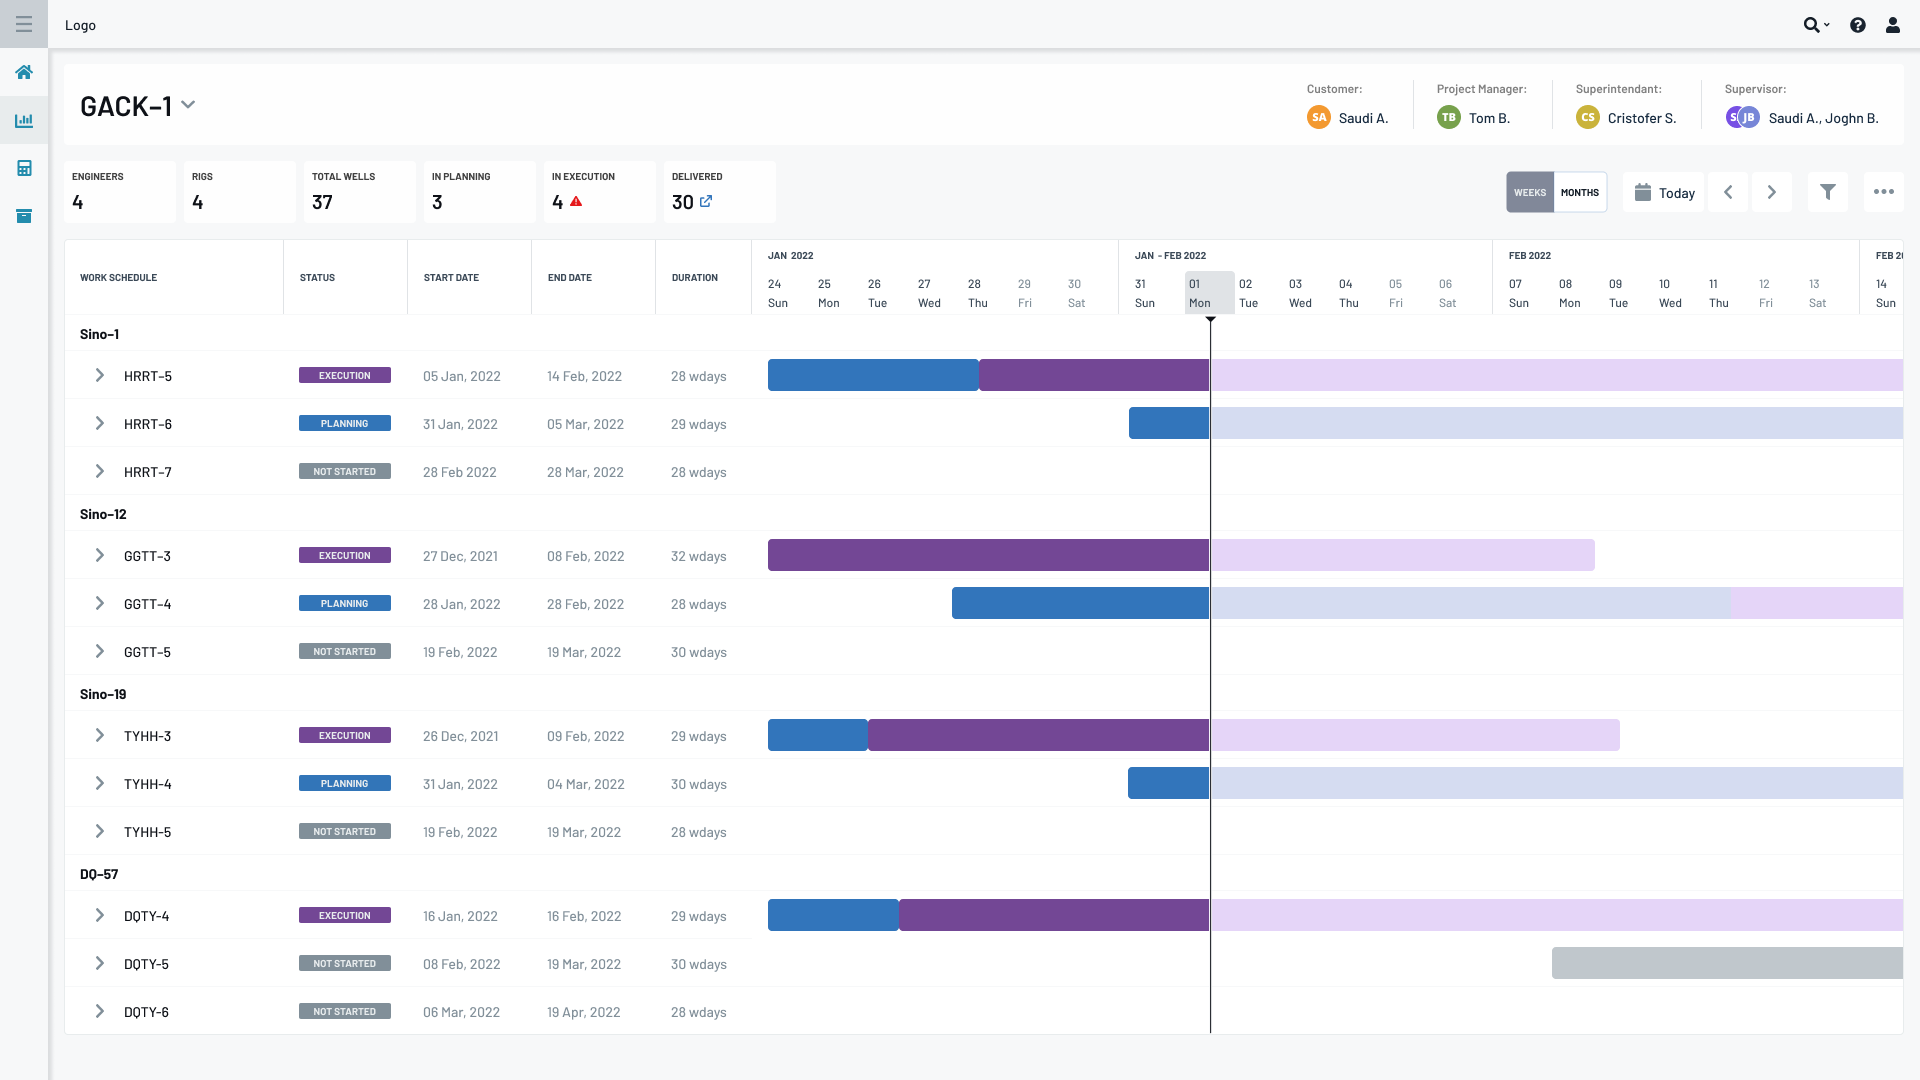Open the GACK-1 project dropdown
This screenshot has height=1080, width=1920.
(188, 105)
